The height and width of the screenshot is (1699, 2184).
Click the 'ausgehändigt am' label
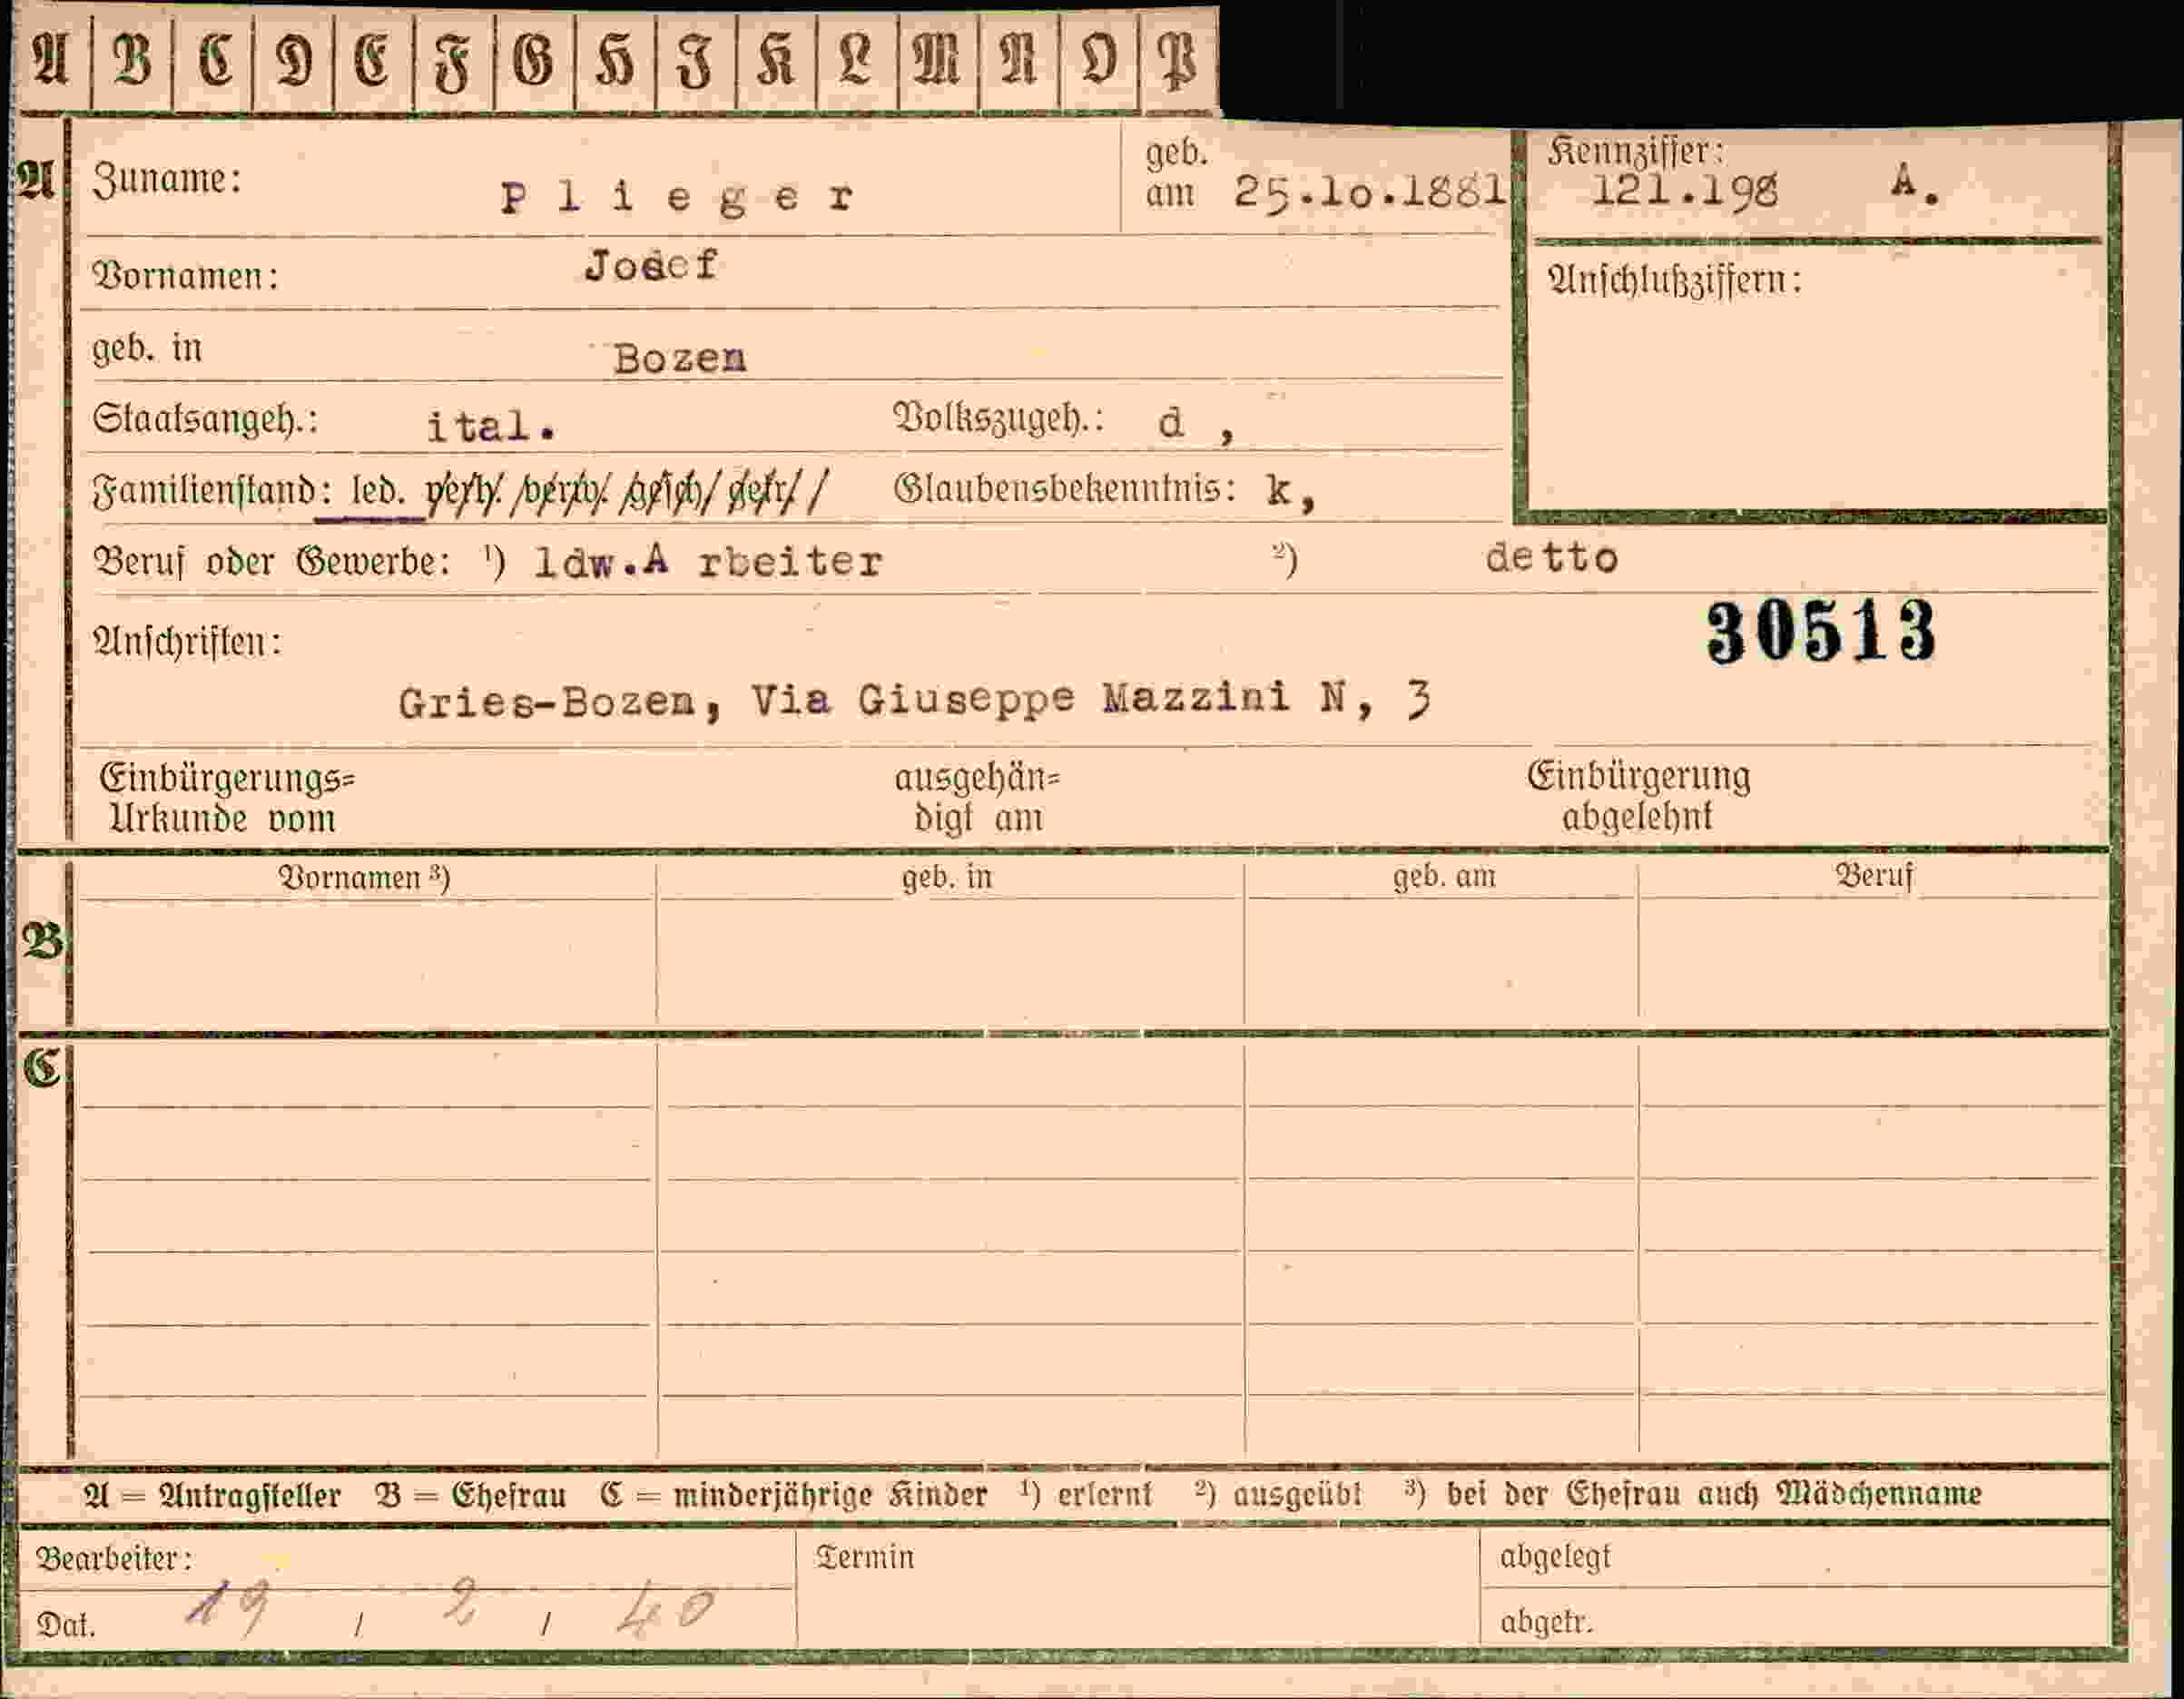(x=977, y=798)
